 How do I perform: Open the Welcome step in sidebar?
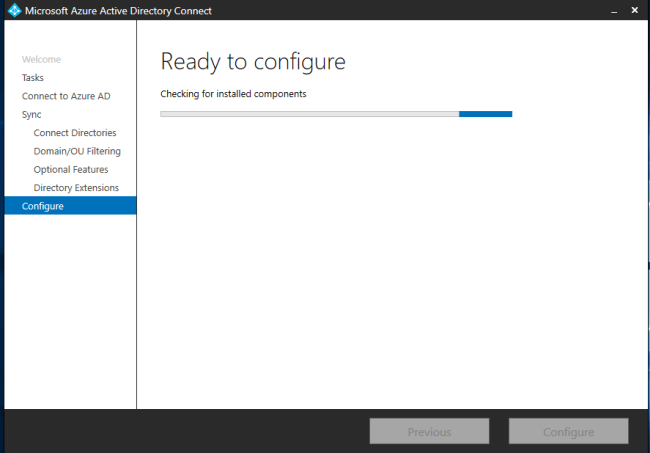coord(41,59)
